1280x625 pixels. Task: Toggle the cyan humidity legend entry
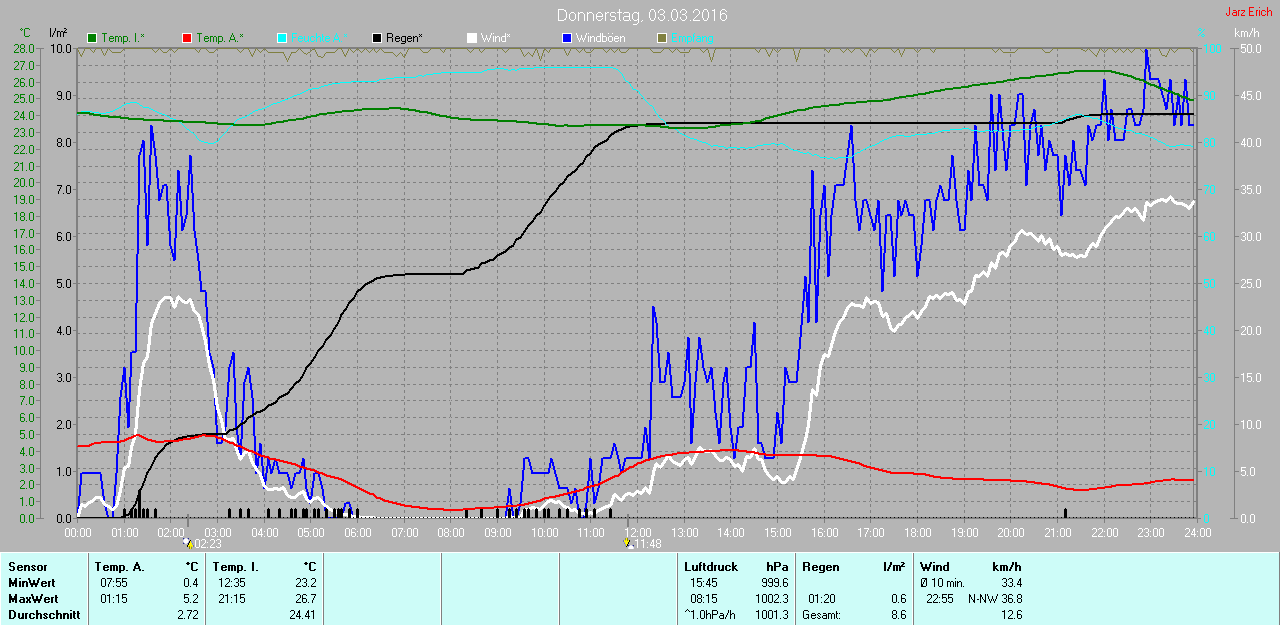[x=312, y=38]
